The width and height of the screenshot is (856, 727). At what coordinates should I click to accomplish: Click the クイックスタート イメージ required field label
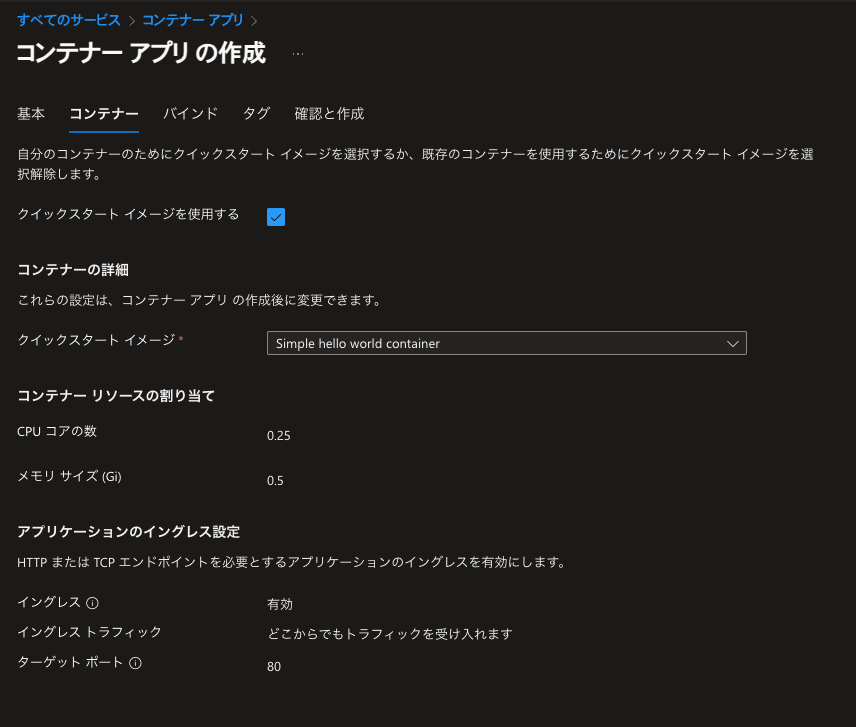[100, 340]
